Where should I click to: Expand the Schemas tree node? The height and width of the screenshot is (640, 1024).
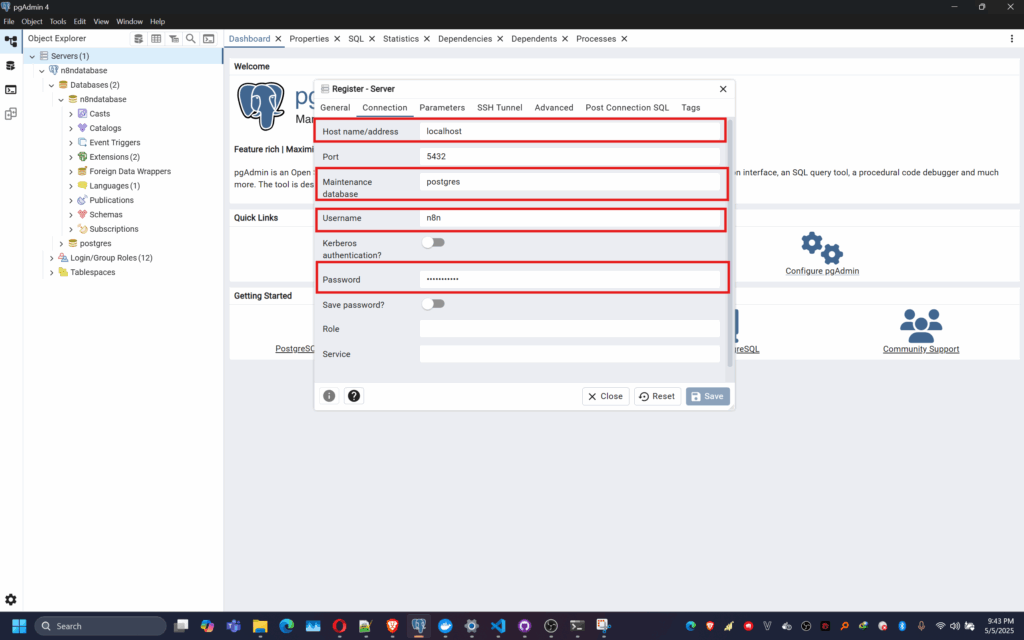tap(71, 214)
